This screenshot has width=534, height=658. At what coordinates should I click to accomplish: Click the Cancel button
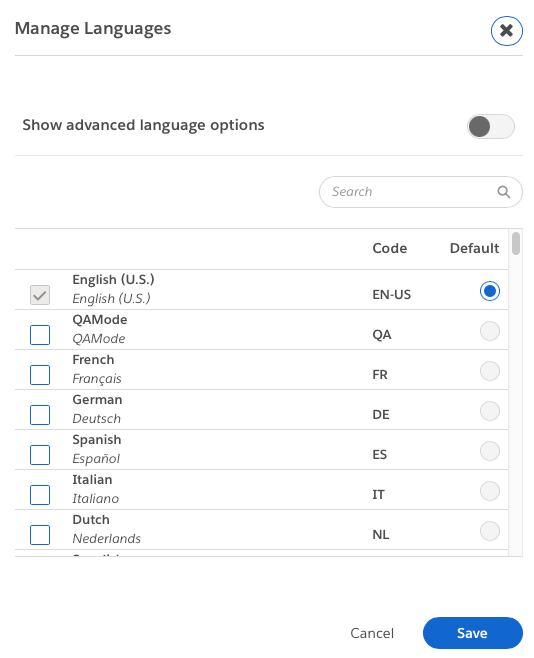click(372, 633)
